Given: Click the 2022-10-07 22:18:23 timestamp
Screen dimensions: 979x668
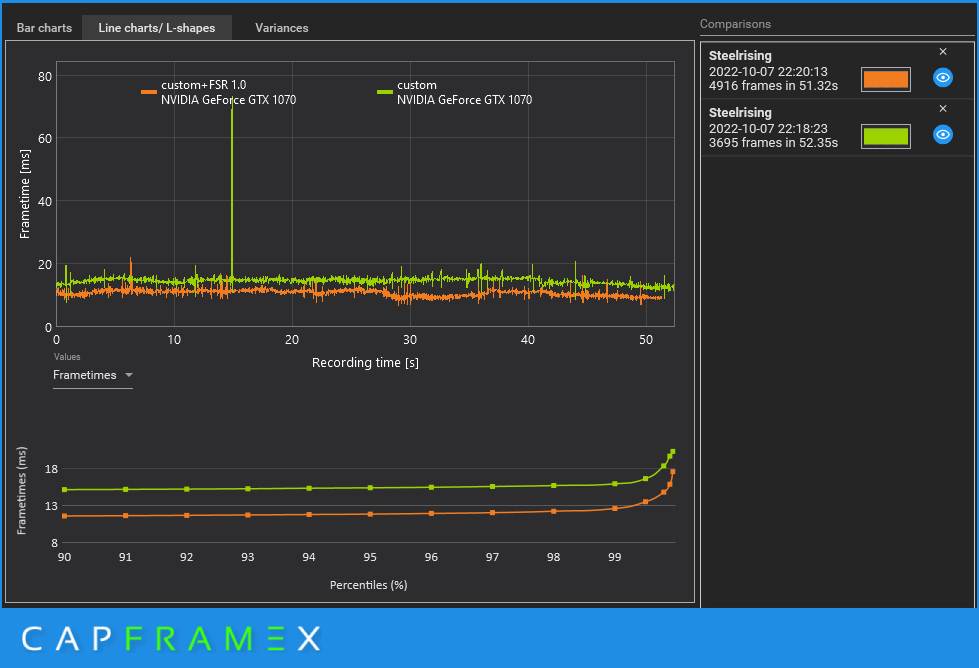Looking at the screenshot, I should pyautogui.click(x=768, y=129).
